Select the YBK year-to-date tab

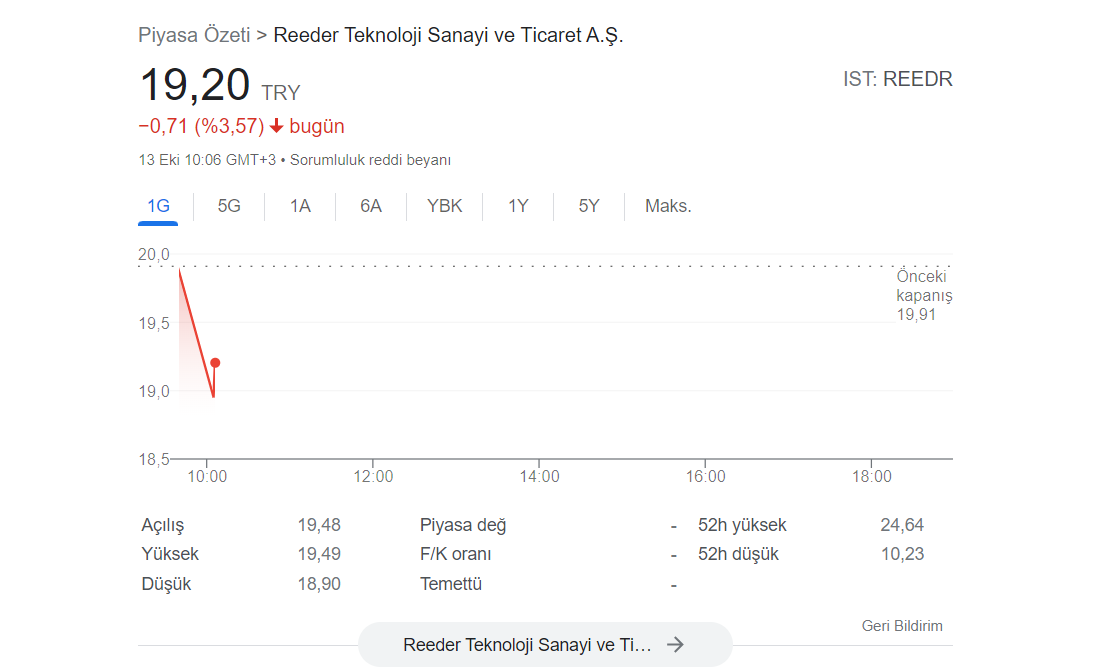[444, 206]
